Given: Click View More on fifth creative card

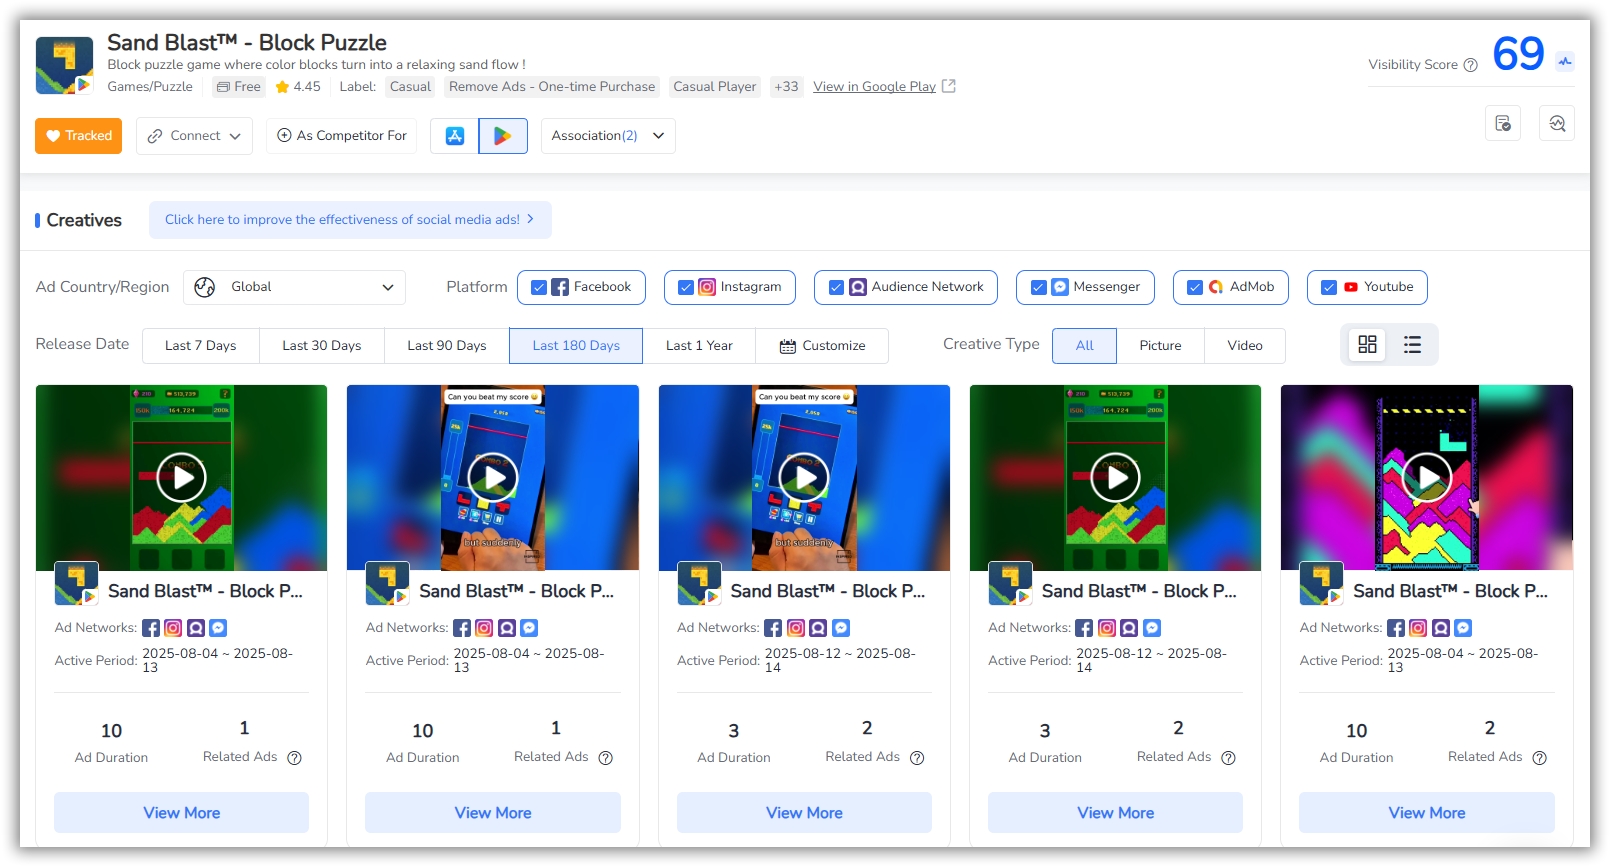Looking at the screenshot, I should coord(1427,813).
